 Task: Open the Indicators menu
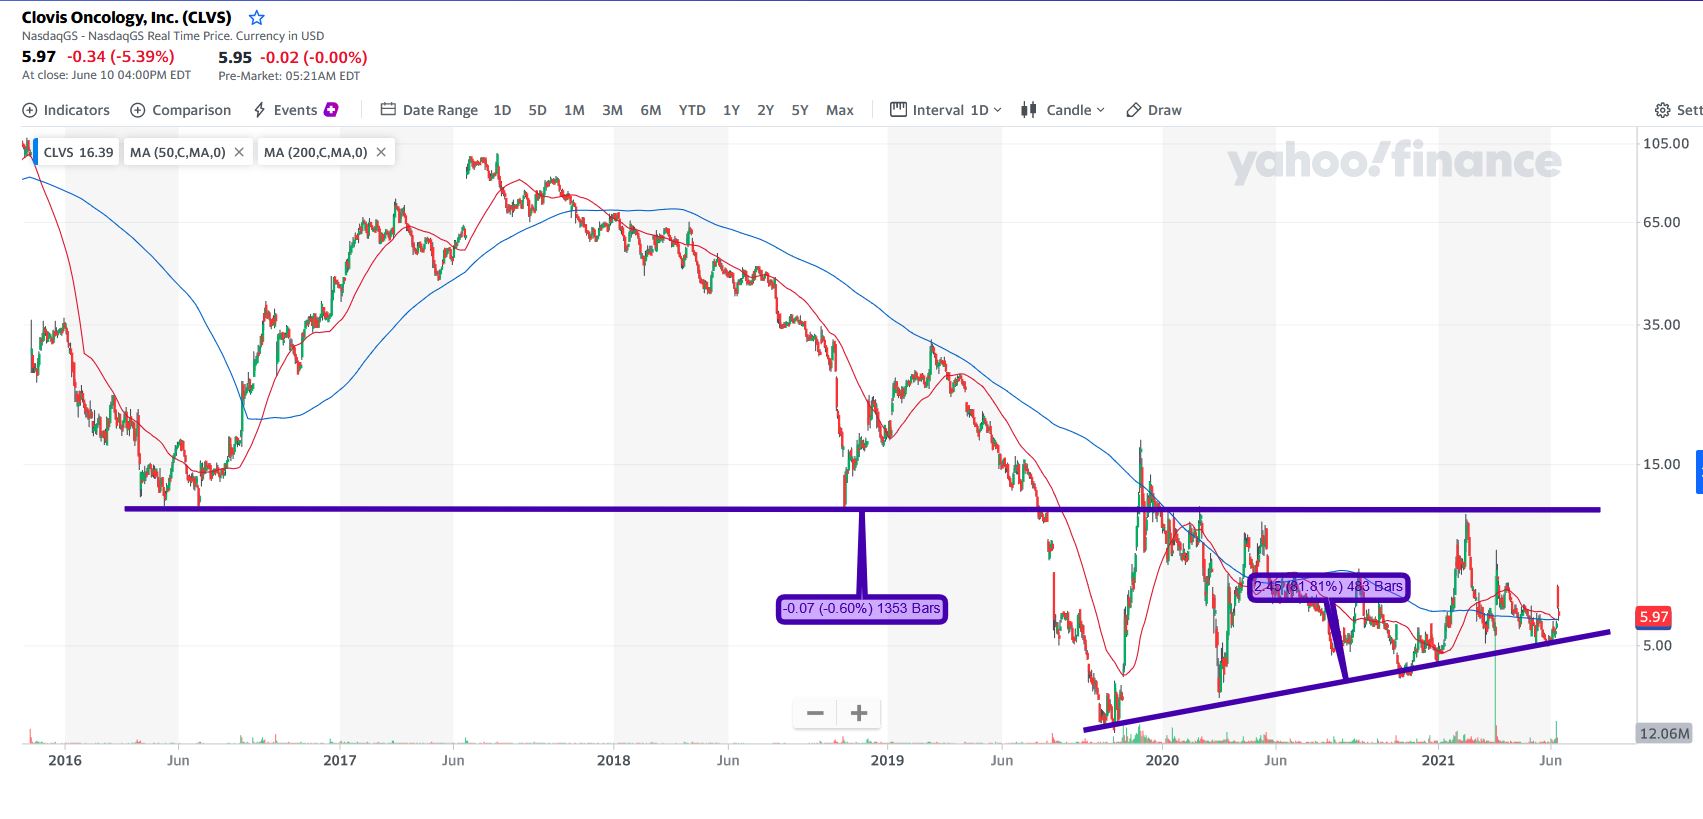(66, 110)
